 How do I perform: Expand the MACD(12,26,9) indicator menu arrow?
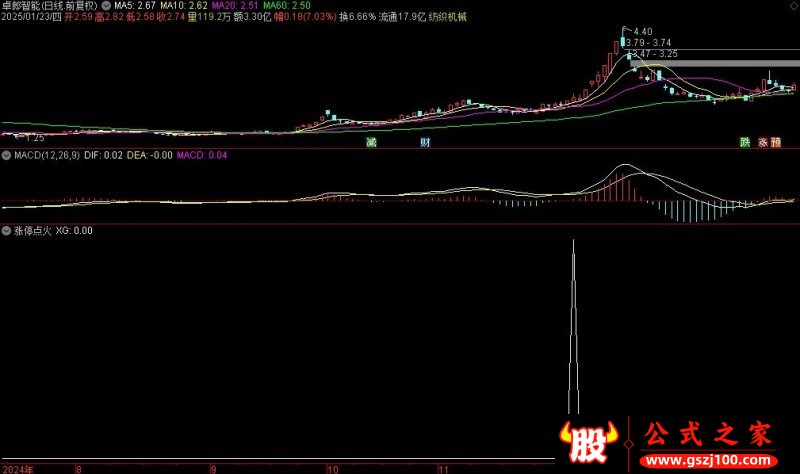tap(6, 155)
